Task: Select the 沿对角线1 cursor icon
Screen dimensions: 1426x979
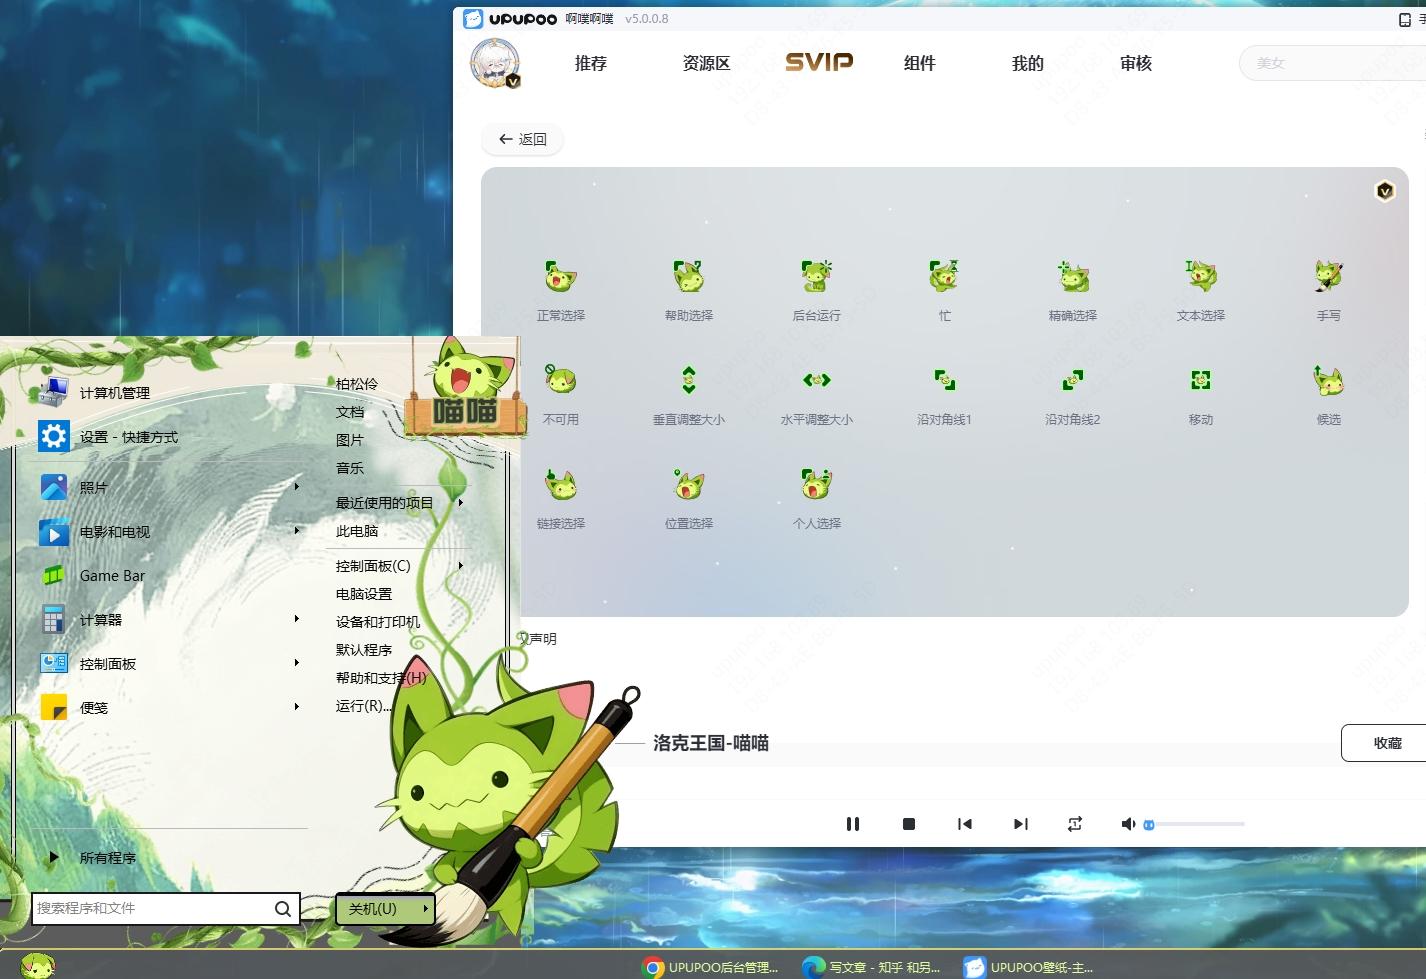Action: pyautogui.click(x=944, y=380)
